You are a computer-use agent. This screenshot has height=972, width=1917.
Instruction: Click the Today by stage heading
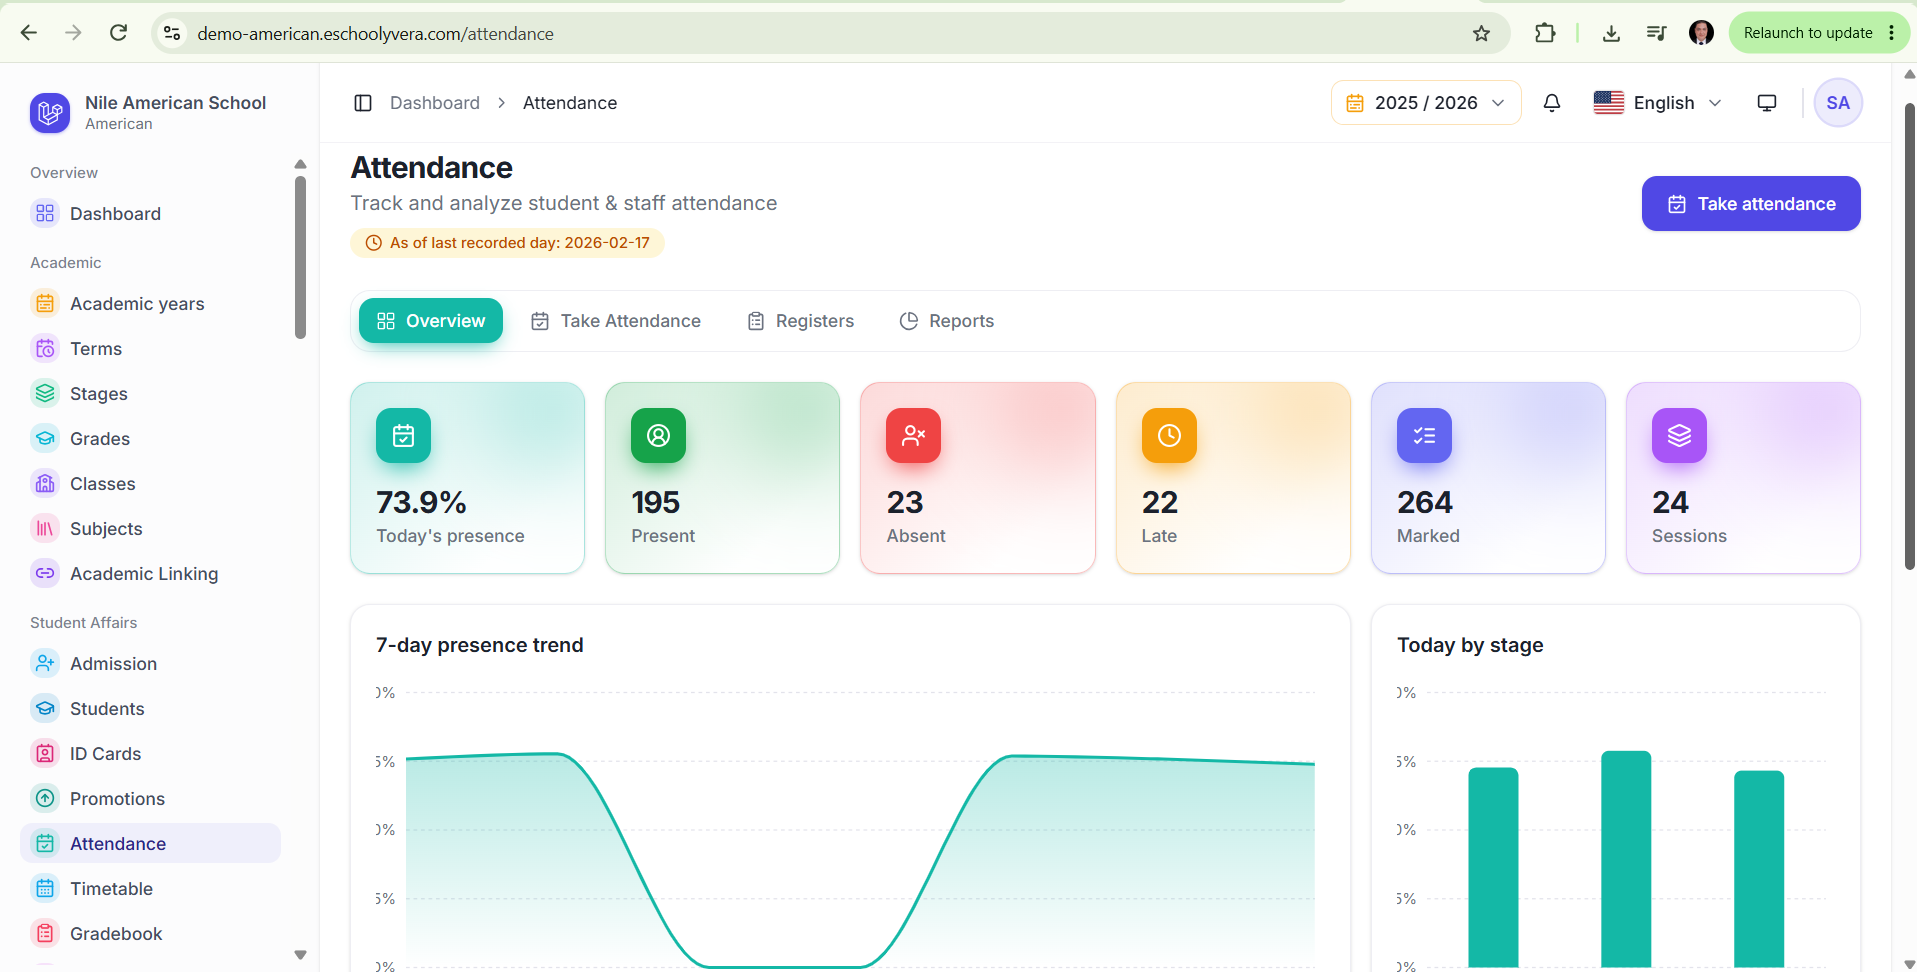(x=1470, y=645)
